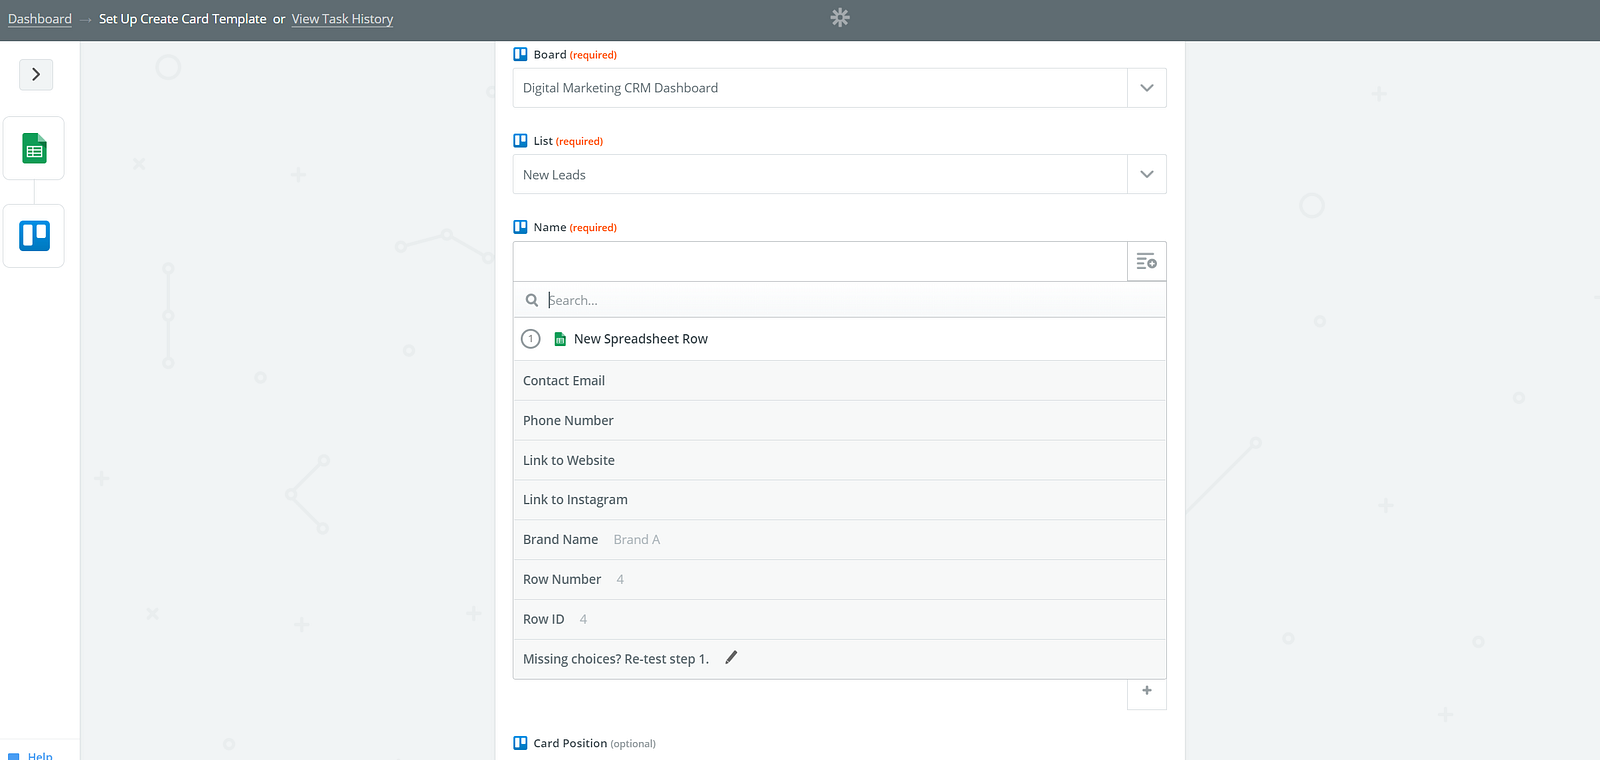Select the Row Number field option

click(562, 580)
